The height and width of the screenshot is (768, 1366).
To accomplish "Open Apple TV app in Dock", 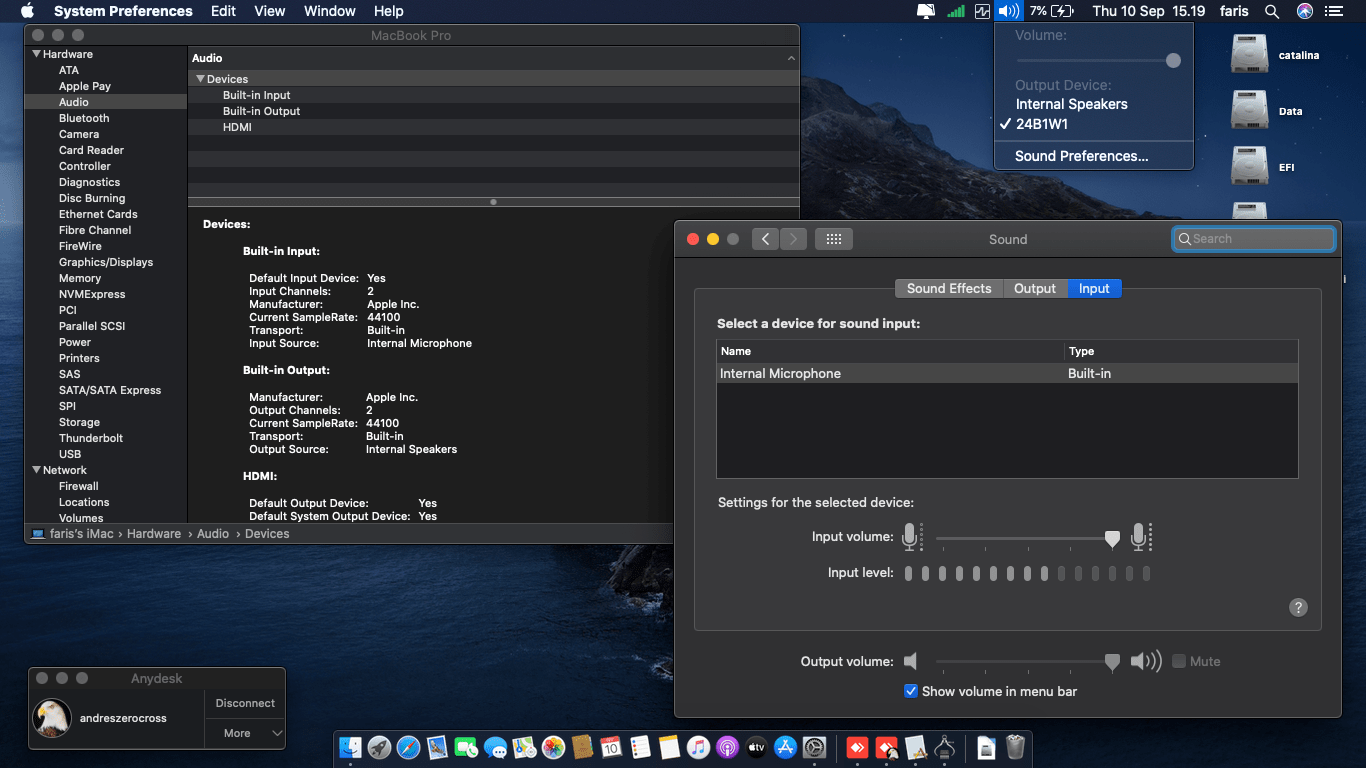I will [756, 747].
